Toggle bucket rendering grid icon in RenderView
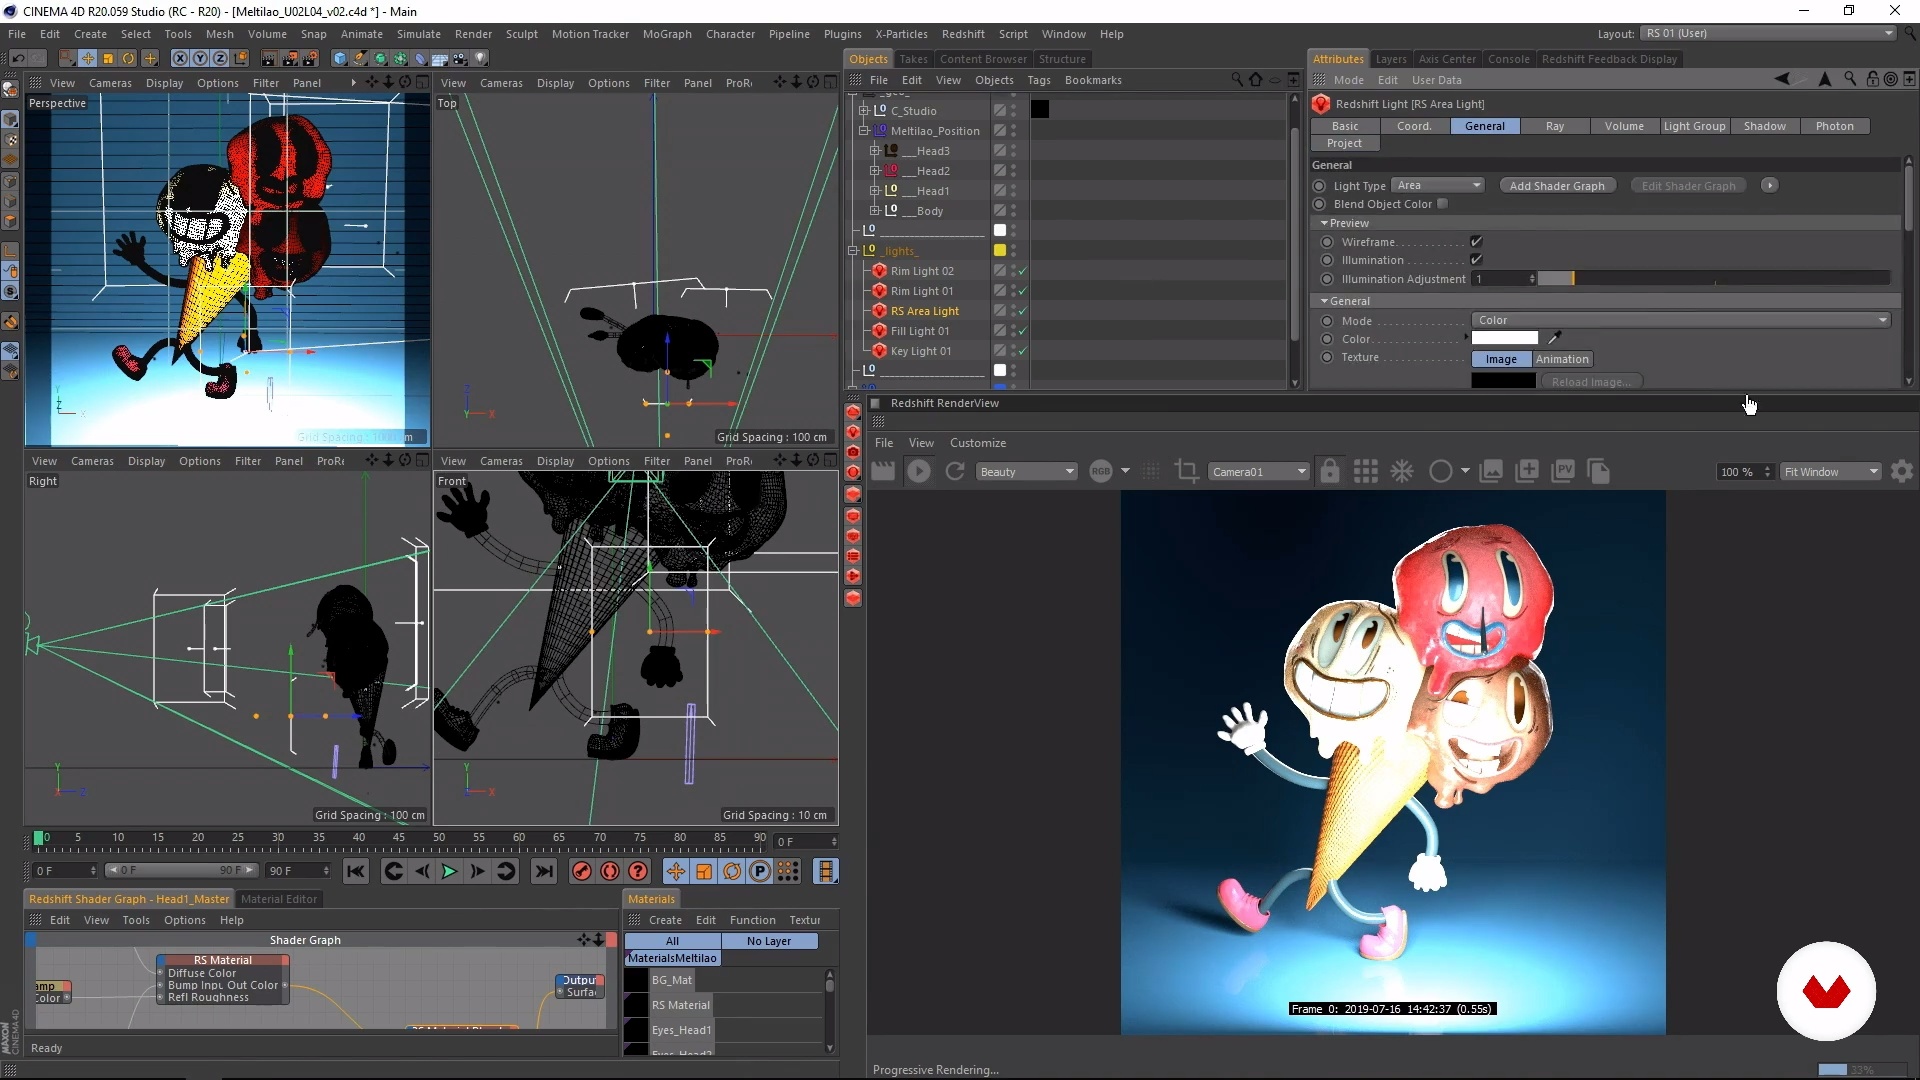This screenshot has width=1920, height=1080. (x=1365, y=471)
